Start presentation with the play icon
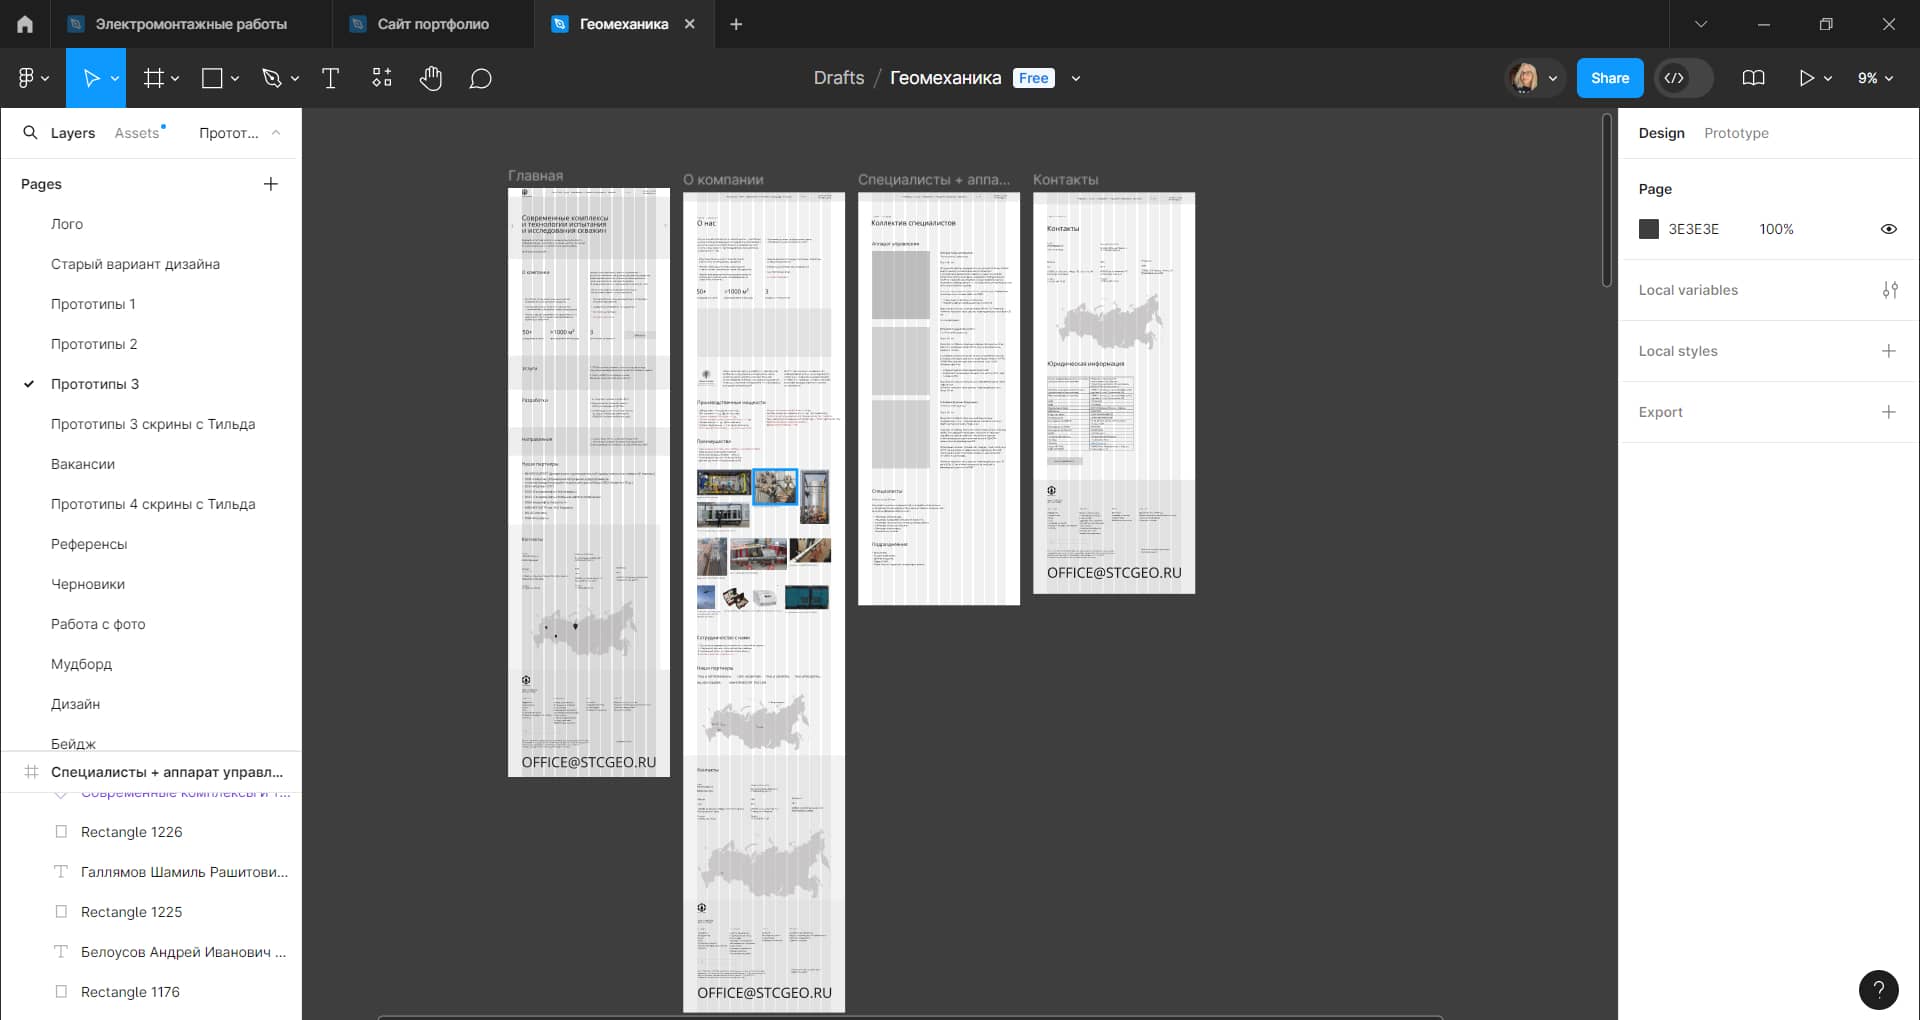This screenshot has height=1020, width=1920. pos(1806,78)
